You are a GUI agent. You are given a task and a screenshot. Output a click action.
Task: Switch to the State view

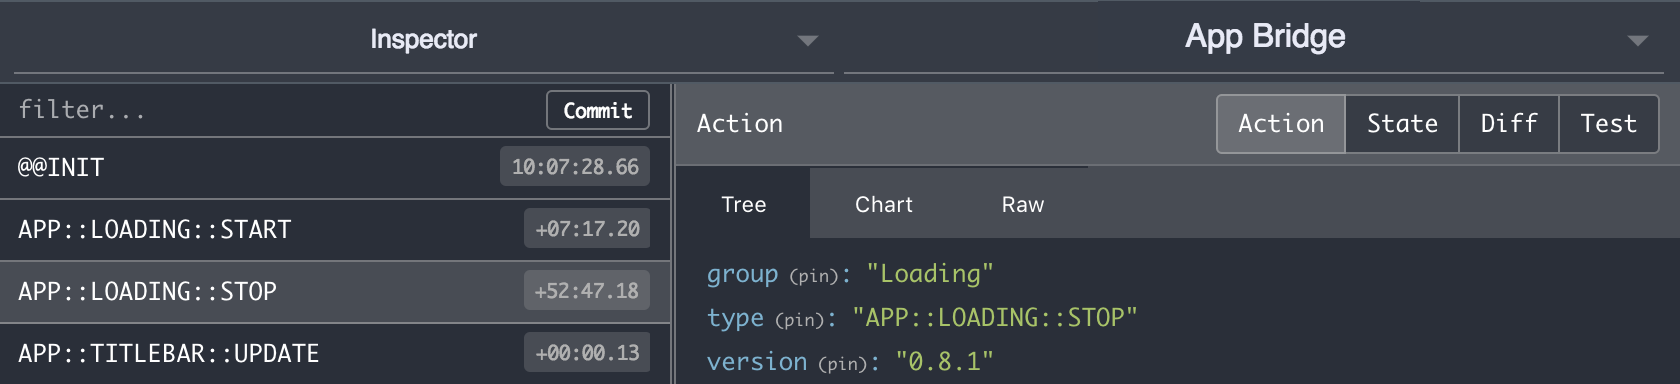1402,124
